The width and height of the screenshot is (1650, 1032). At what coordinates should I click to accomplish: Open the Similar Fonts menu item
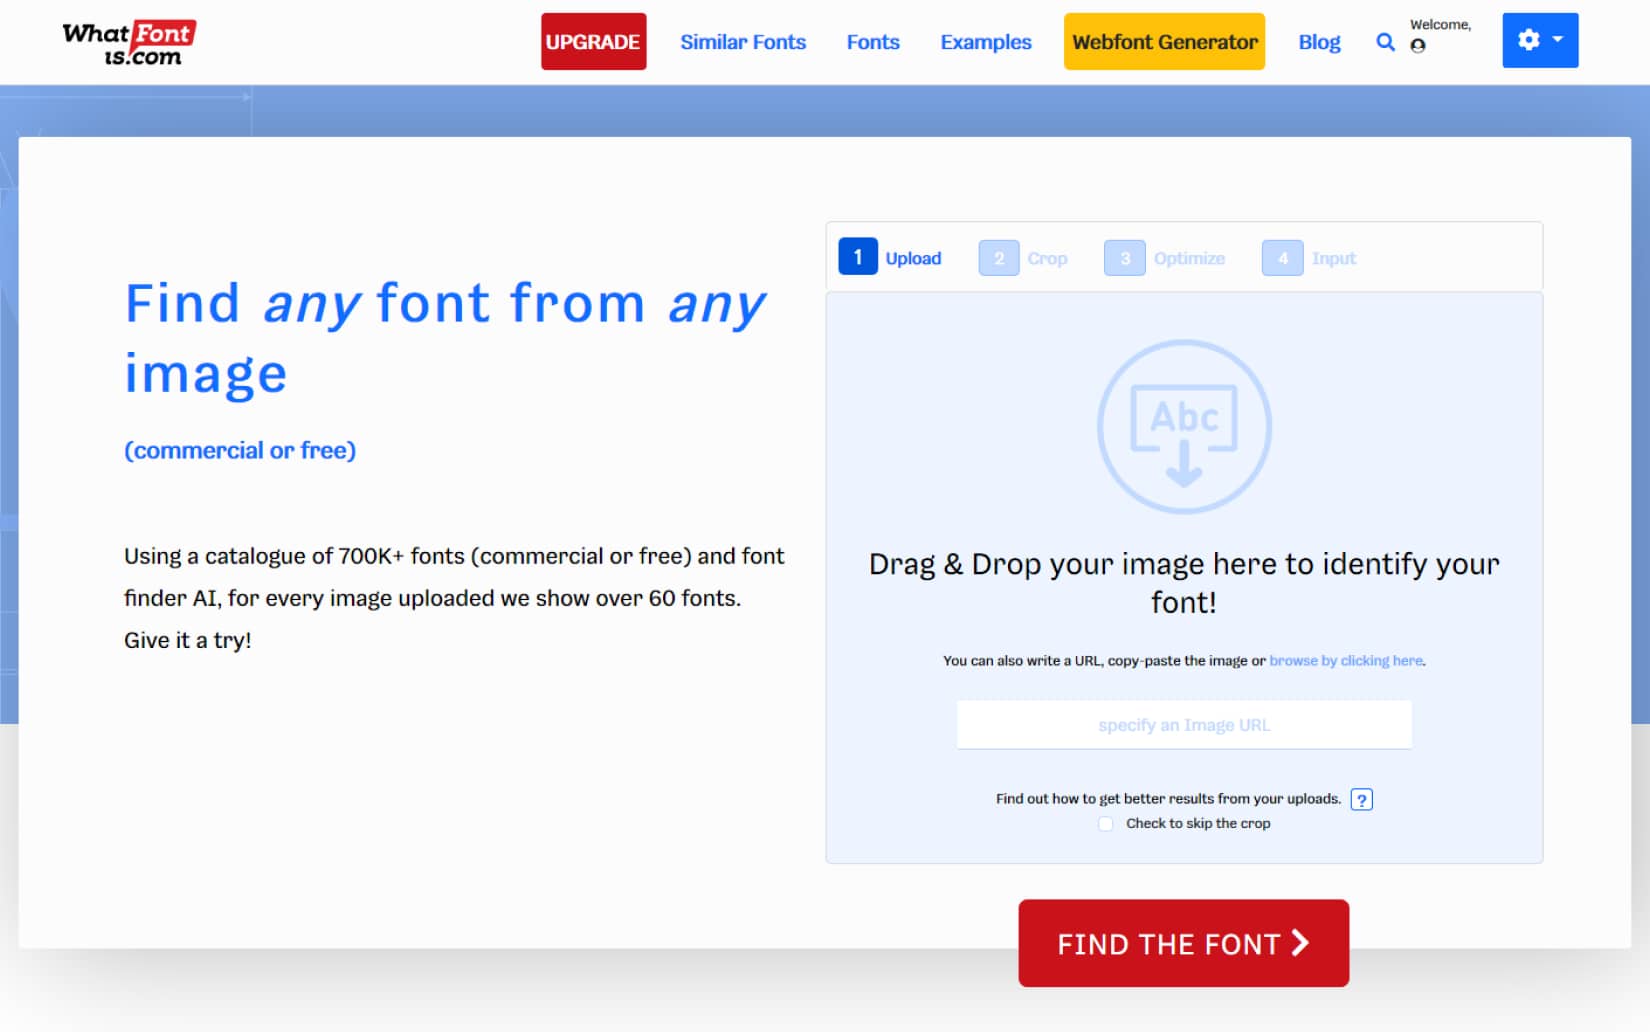[742, 42]
